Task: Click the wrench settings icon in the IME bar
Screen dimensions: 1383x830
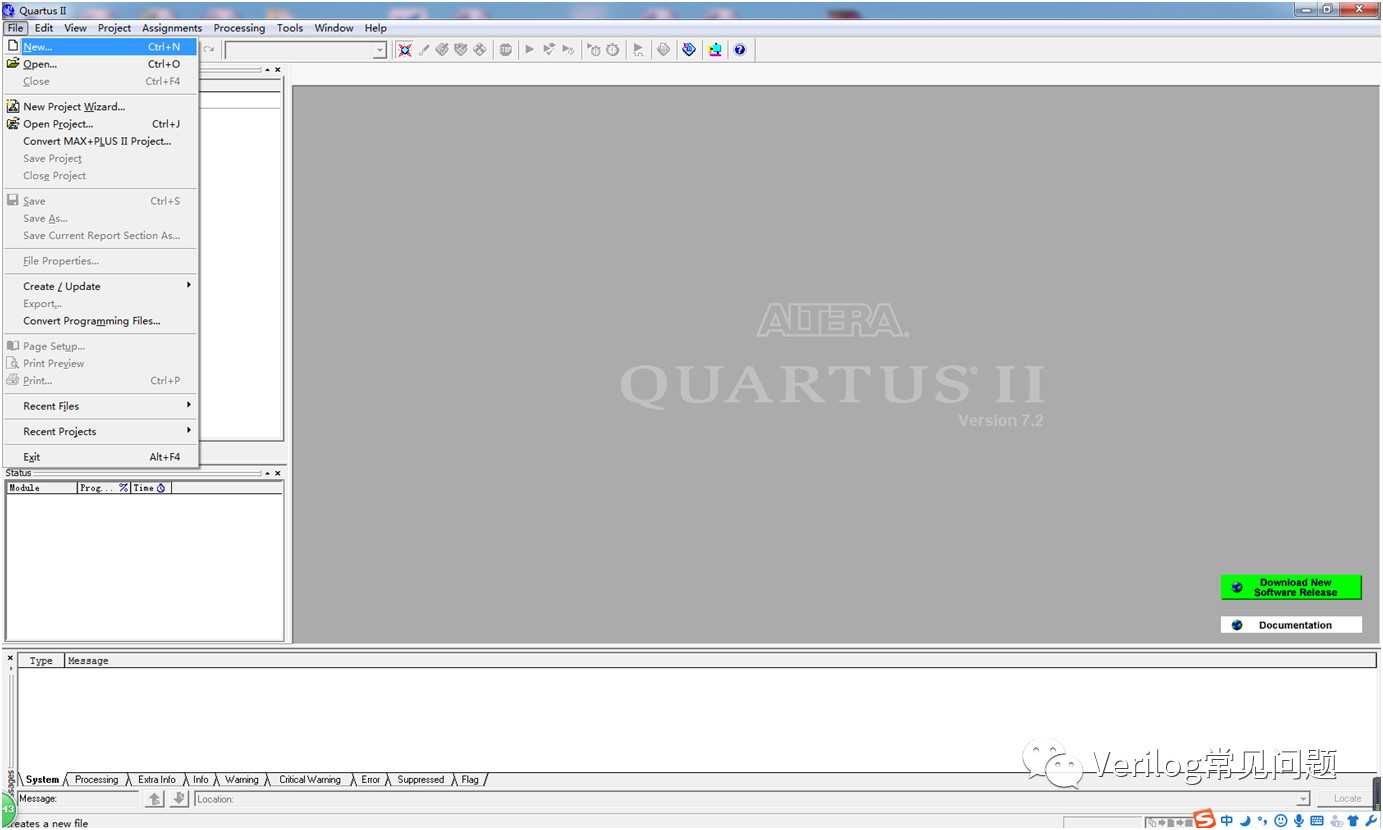Action: coord(1370,821)
